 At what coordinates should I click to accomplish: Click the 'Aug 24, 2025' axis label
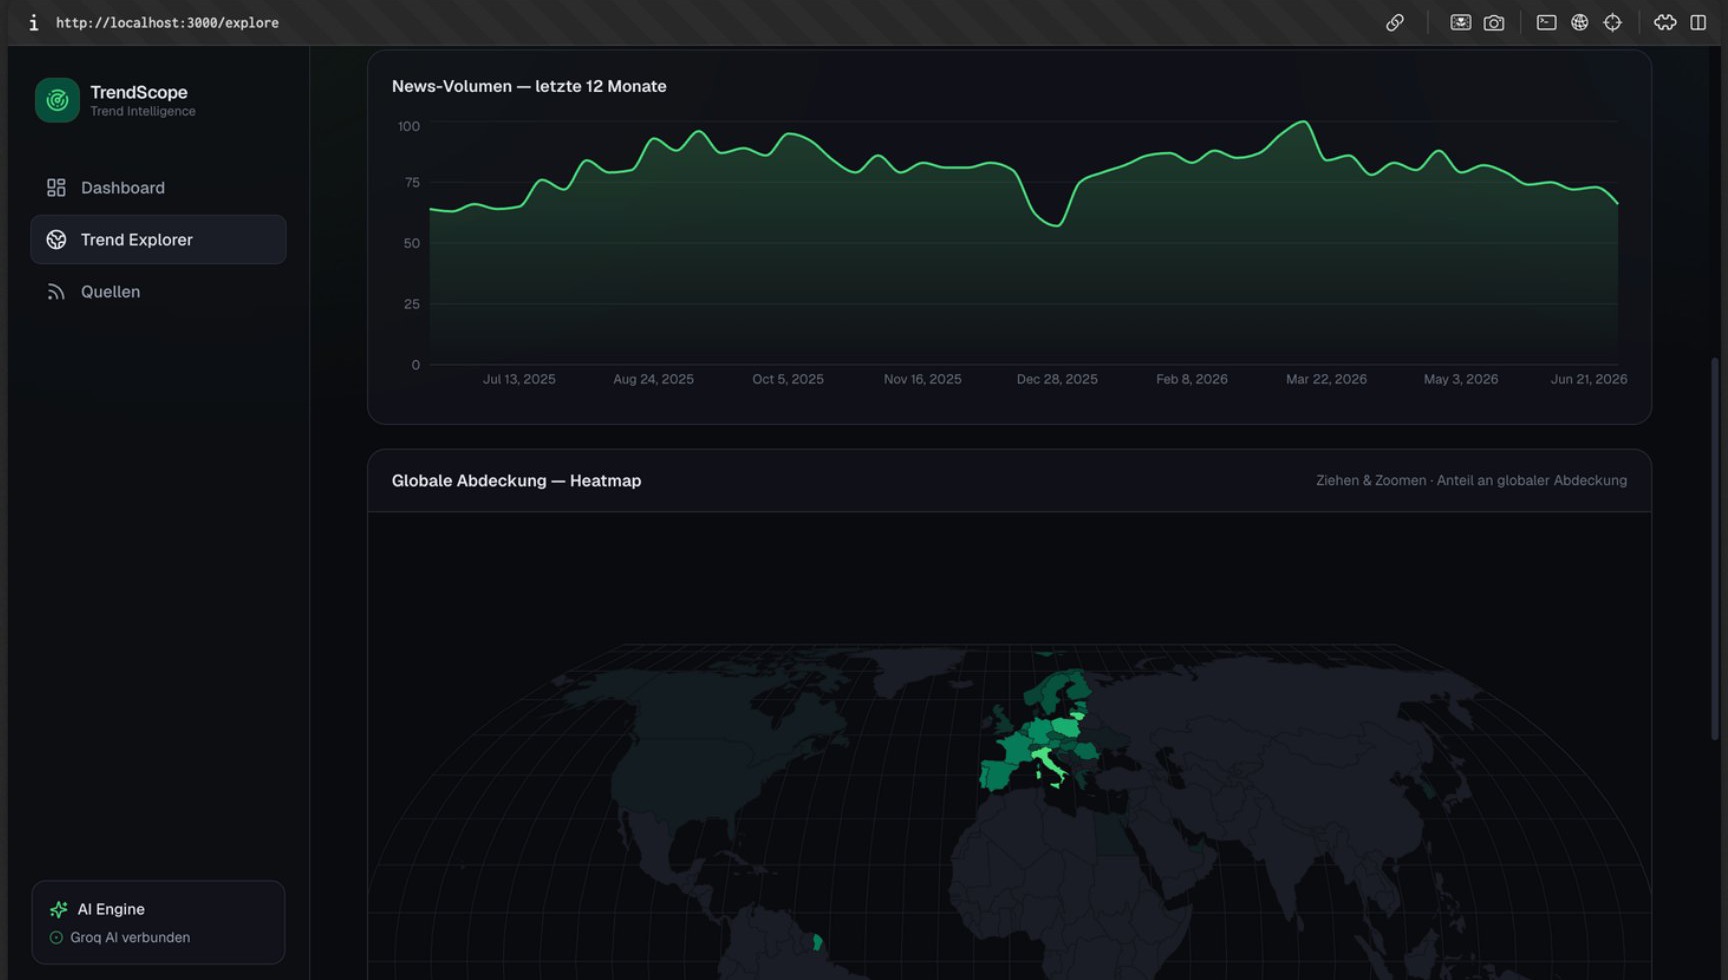point(653,380)
